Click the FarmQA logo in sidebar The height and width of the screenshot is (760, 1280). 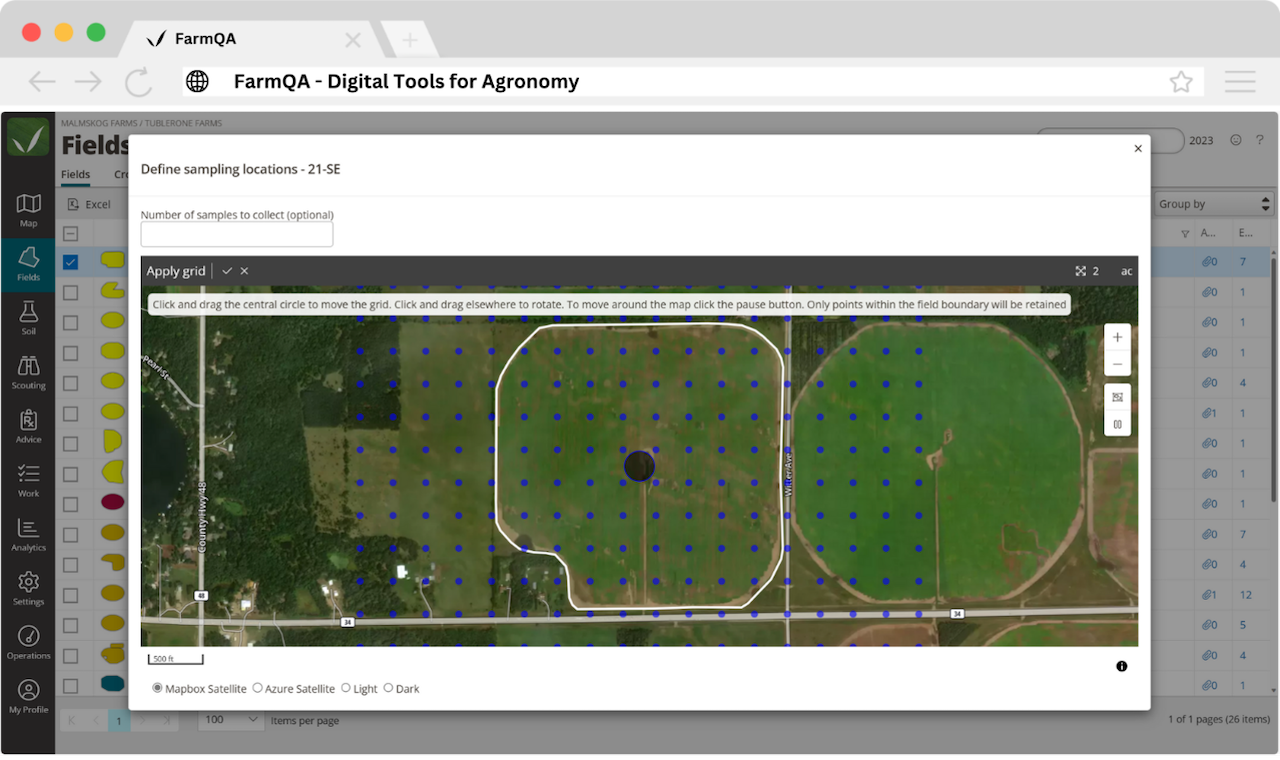(28, 136)
